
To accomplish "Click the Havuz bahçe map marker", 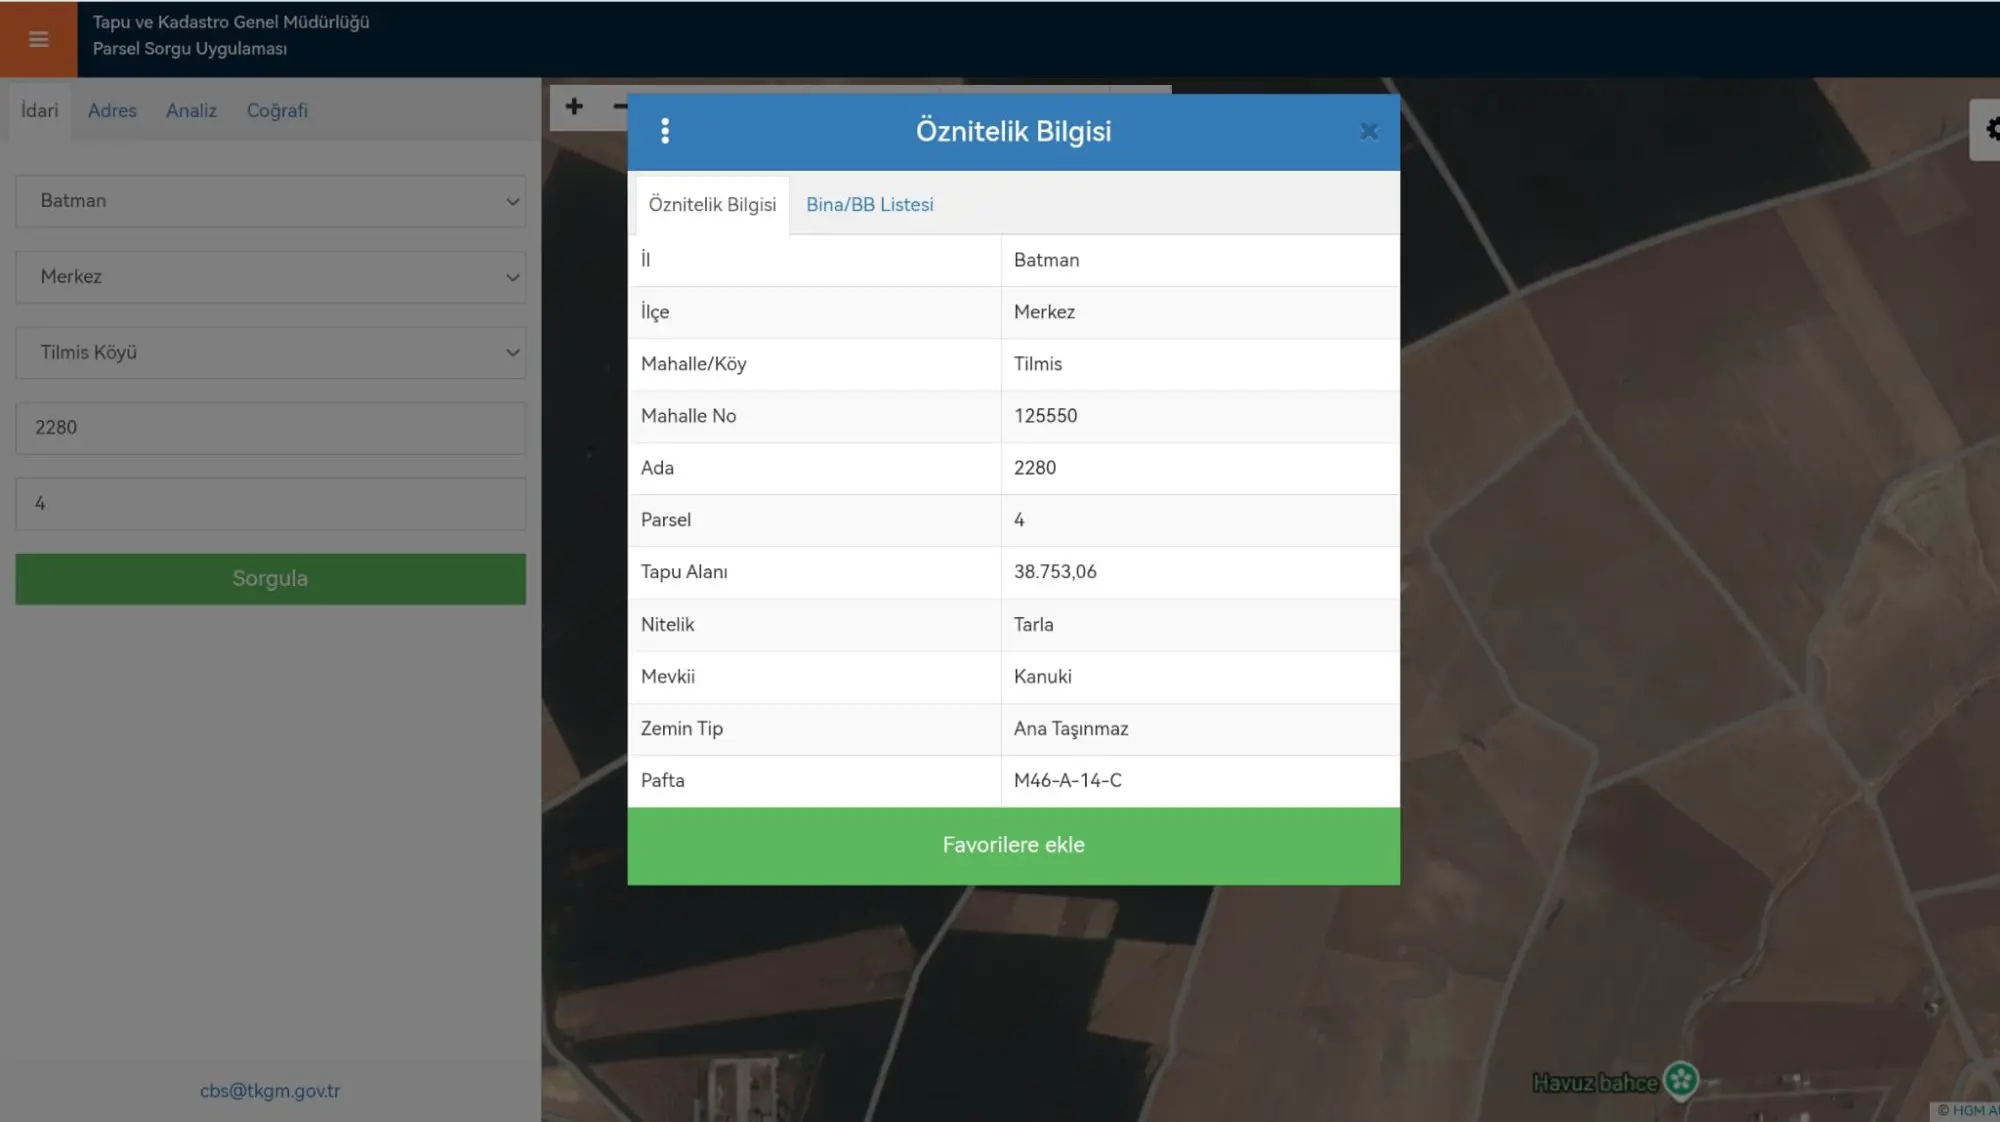I will tap(1681, 1081).
